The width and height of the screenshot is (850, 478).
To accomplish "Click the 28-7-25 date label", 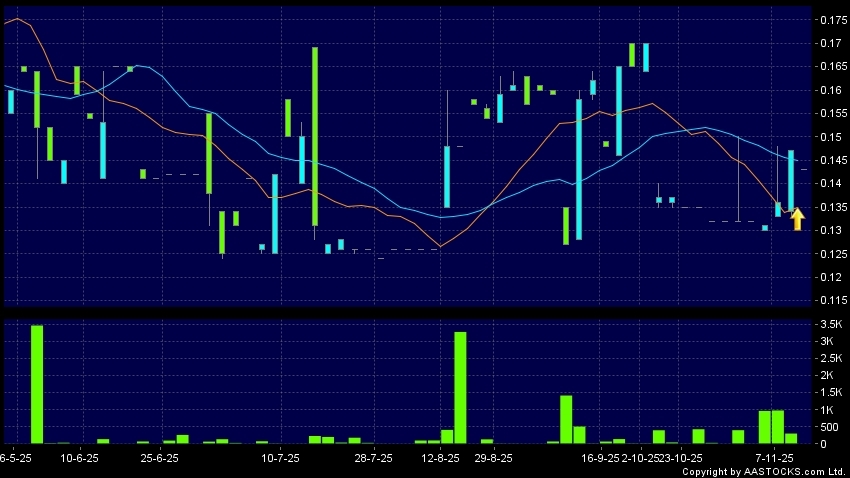I will tap(373, 457).
